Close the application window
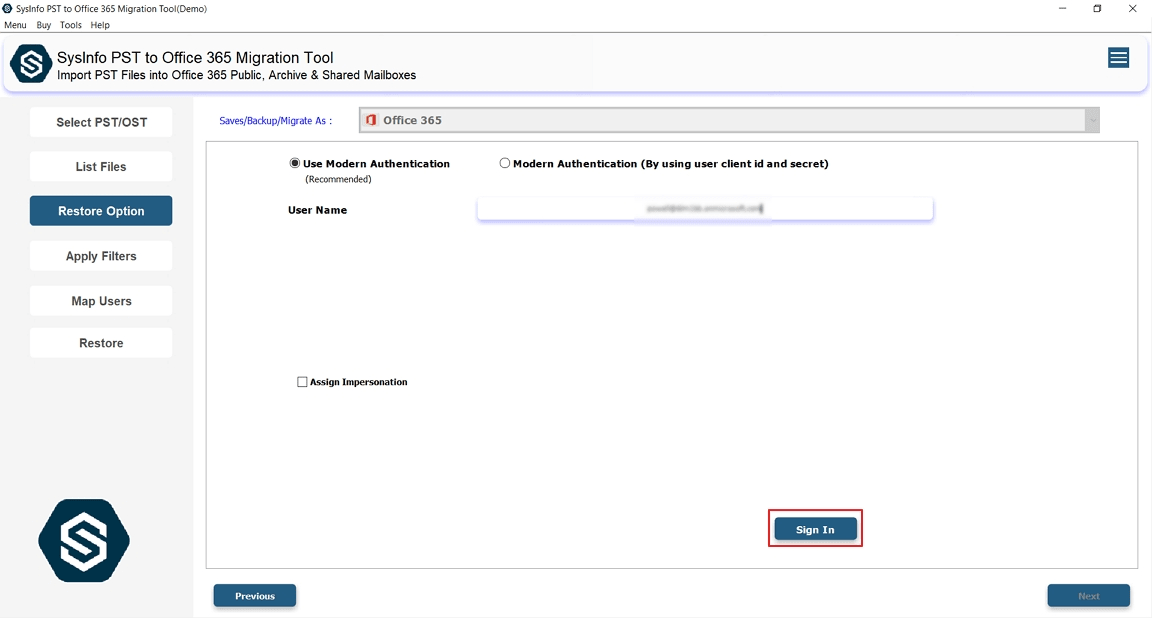1152x618 pixels. pos(1132,9)
